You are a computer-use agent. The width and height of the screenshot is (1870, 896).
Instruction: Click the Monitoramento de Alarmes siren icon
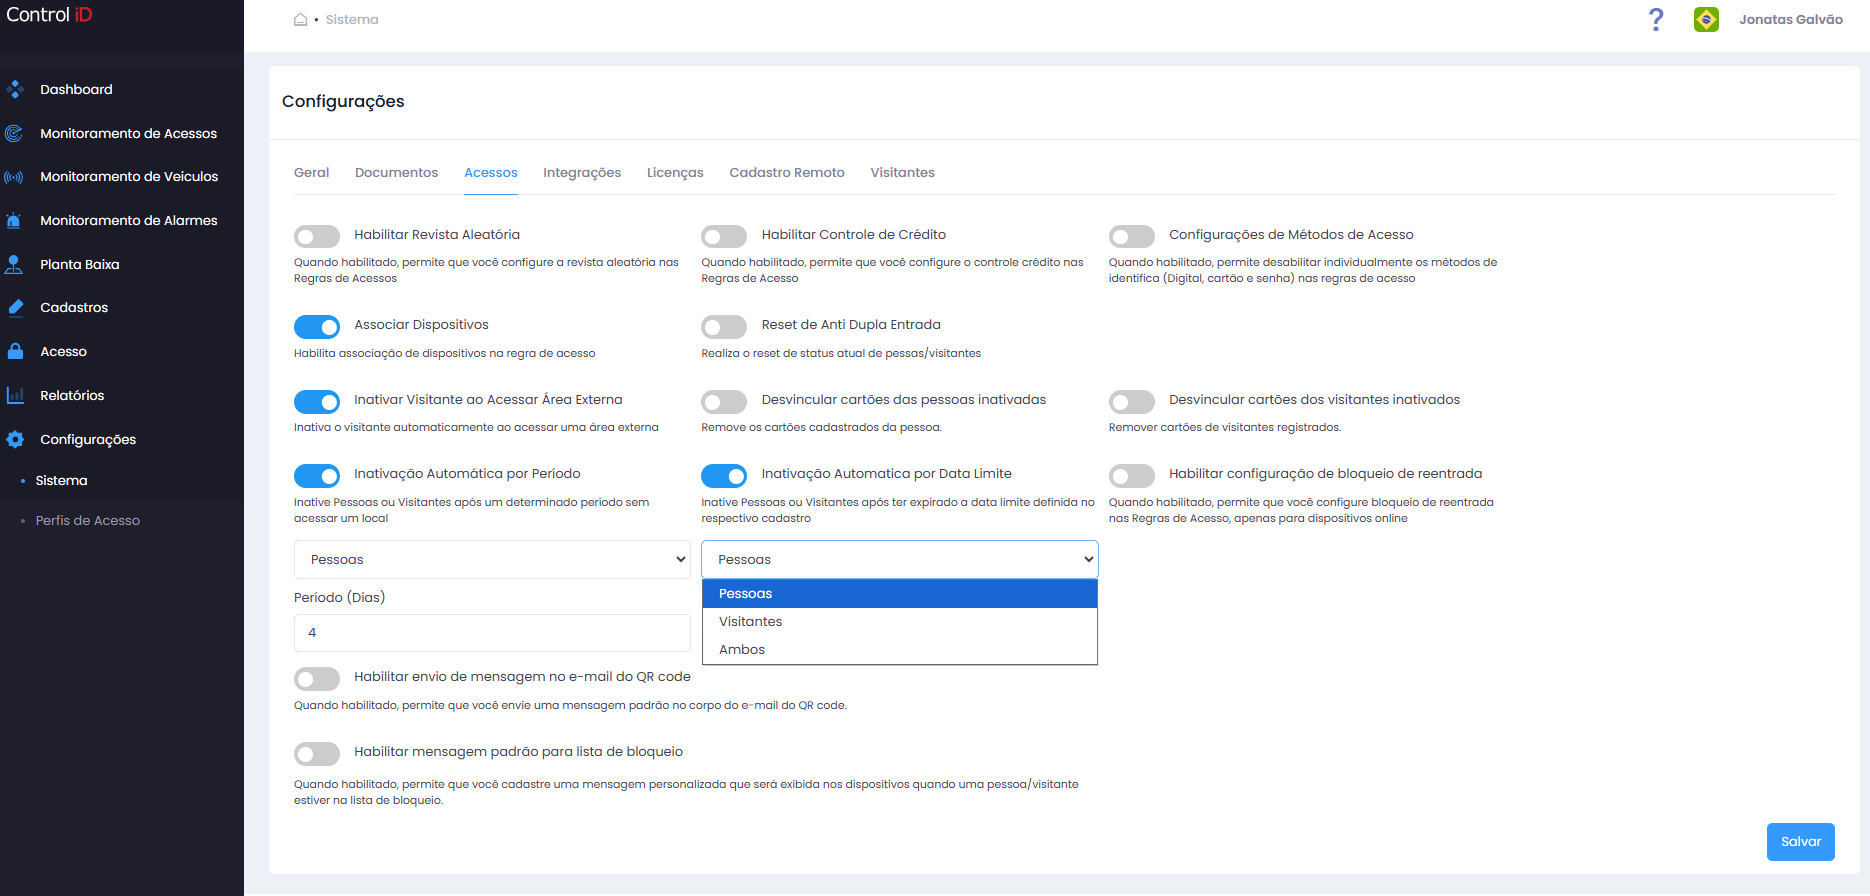click(14, 221)
